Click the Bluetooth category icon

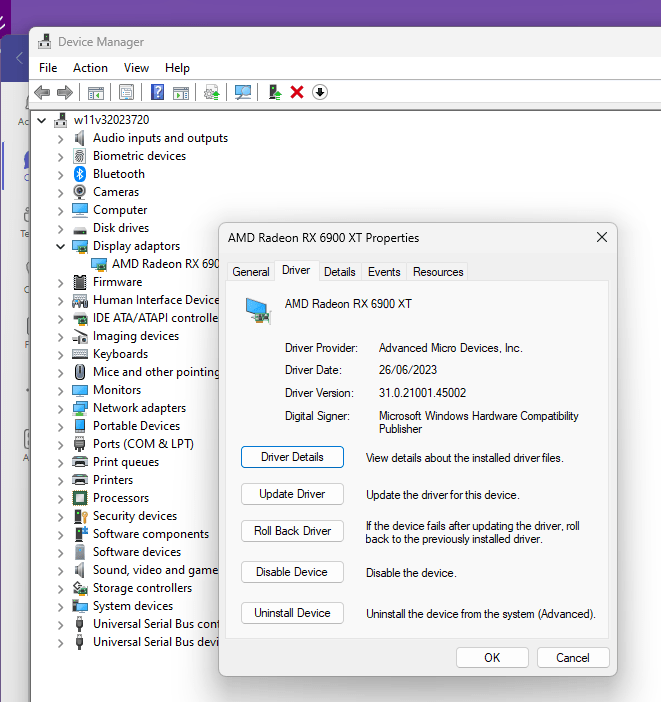(x=80, y=174)
